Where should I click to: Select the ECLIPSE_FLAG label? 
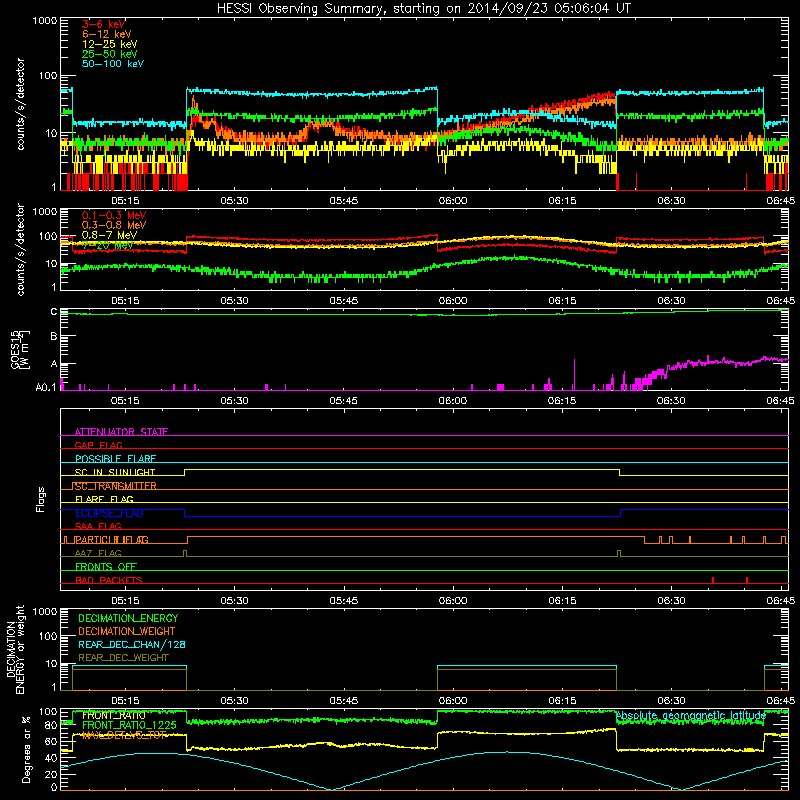tap(109, 513)
